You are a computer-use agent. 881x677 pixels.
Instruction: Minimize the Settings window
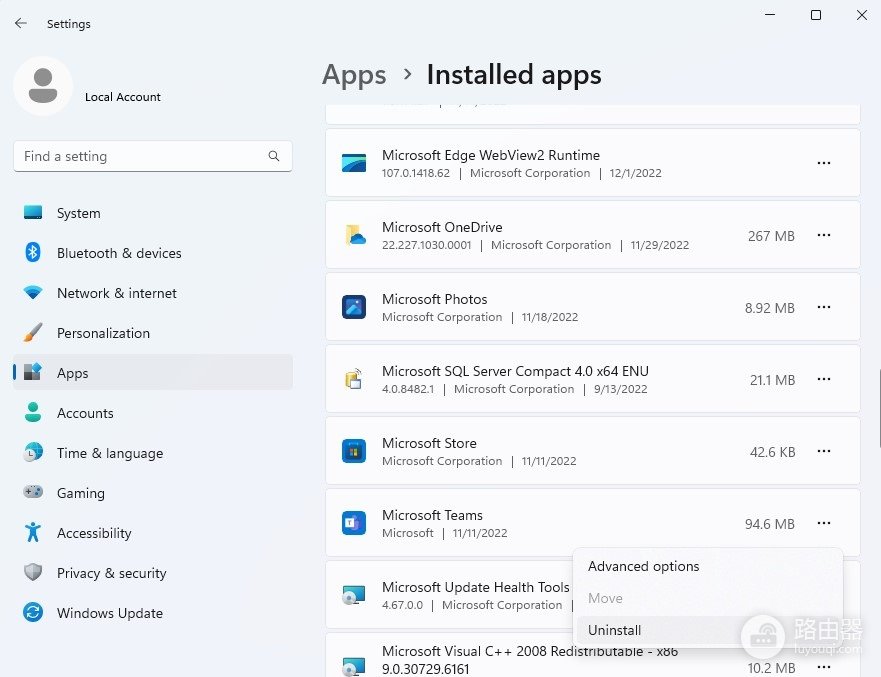[x=770, y=15]
